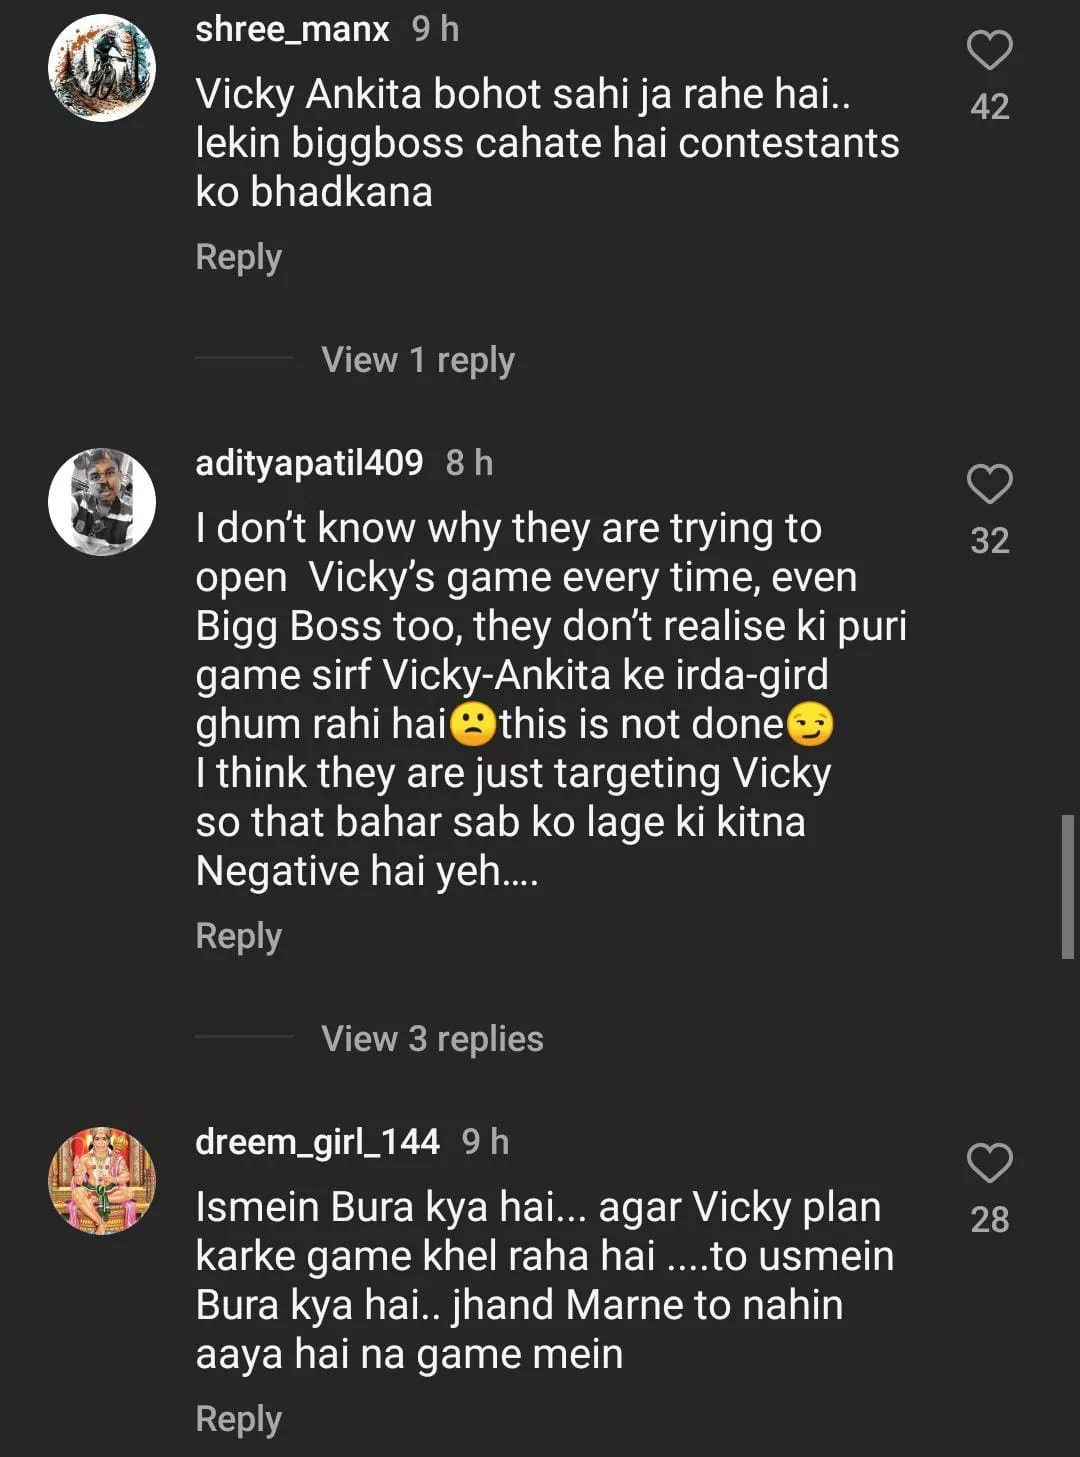Open dreem_girl_144 username link
Screen dimensions: 1080x1457
317,1142
